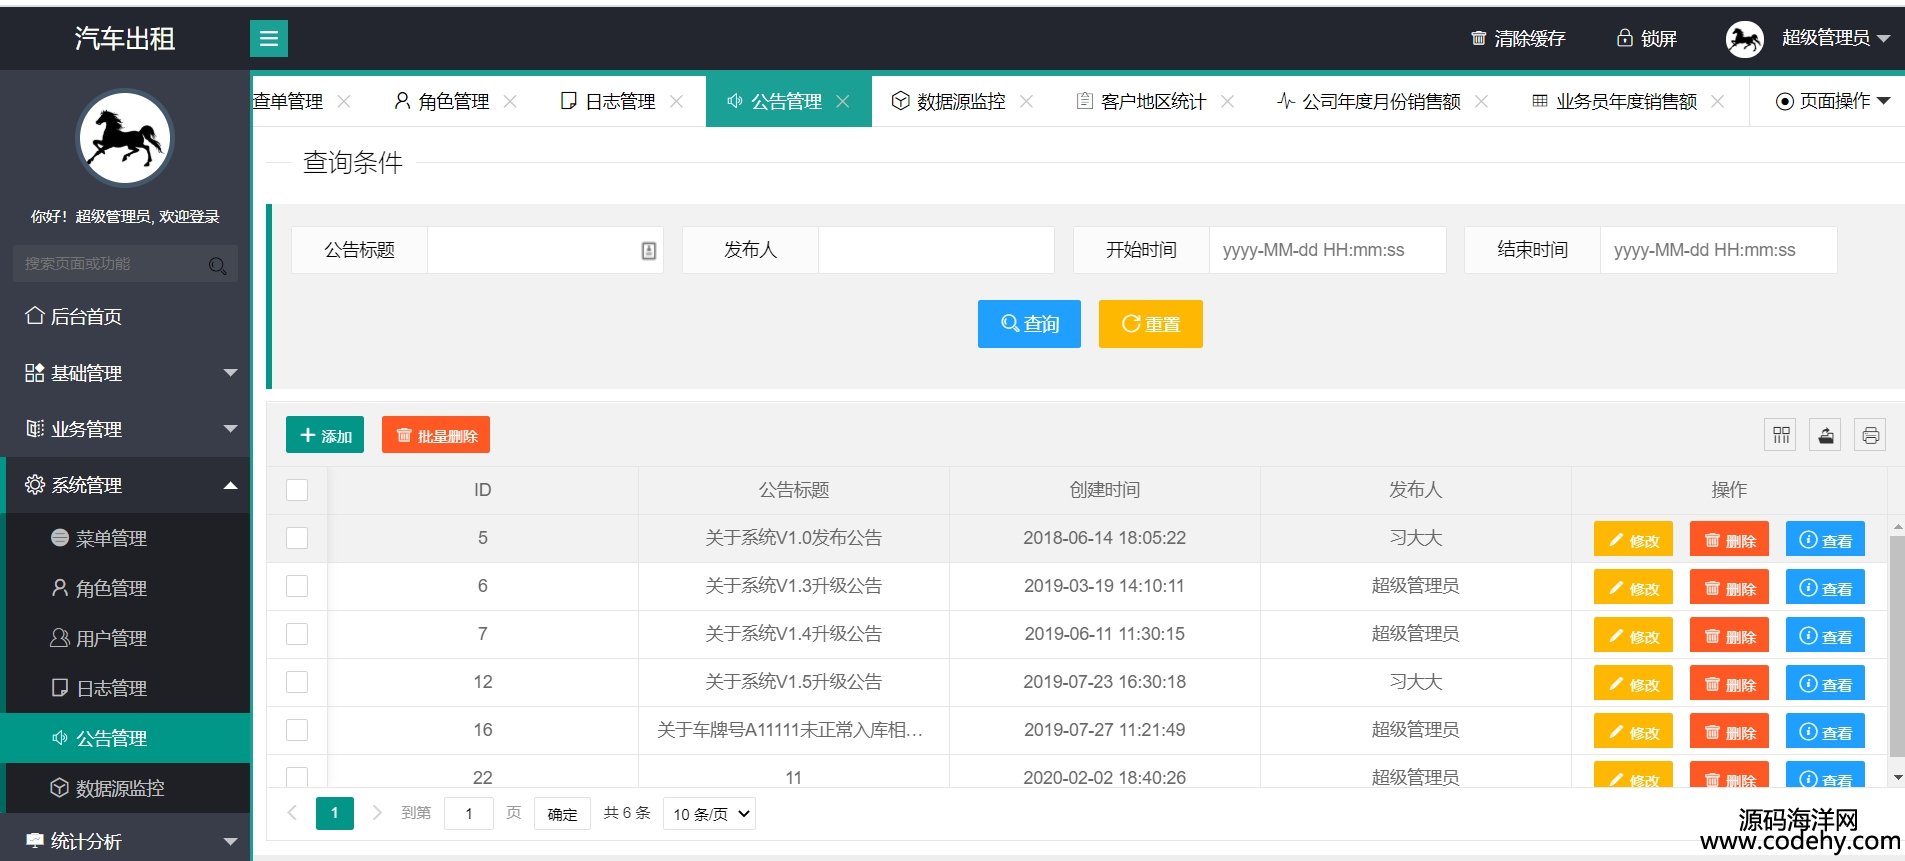Expand the 基础管理 sidebar menu
Screen dimensions: 1905x861
pyautogui.click(x=125, y=373)
